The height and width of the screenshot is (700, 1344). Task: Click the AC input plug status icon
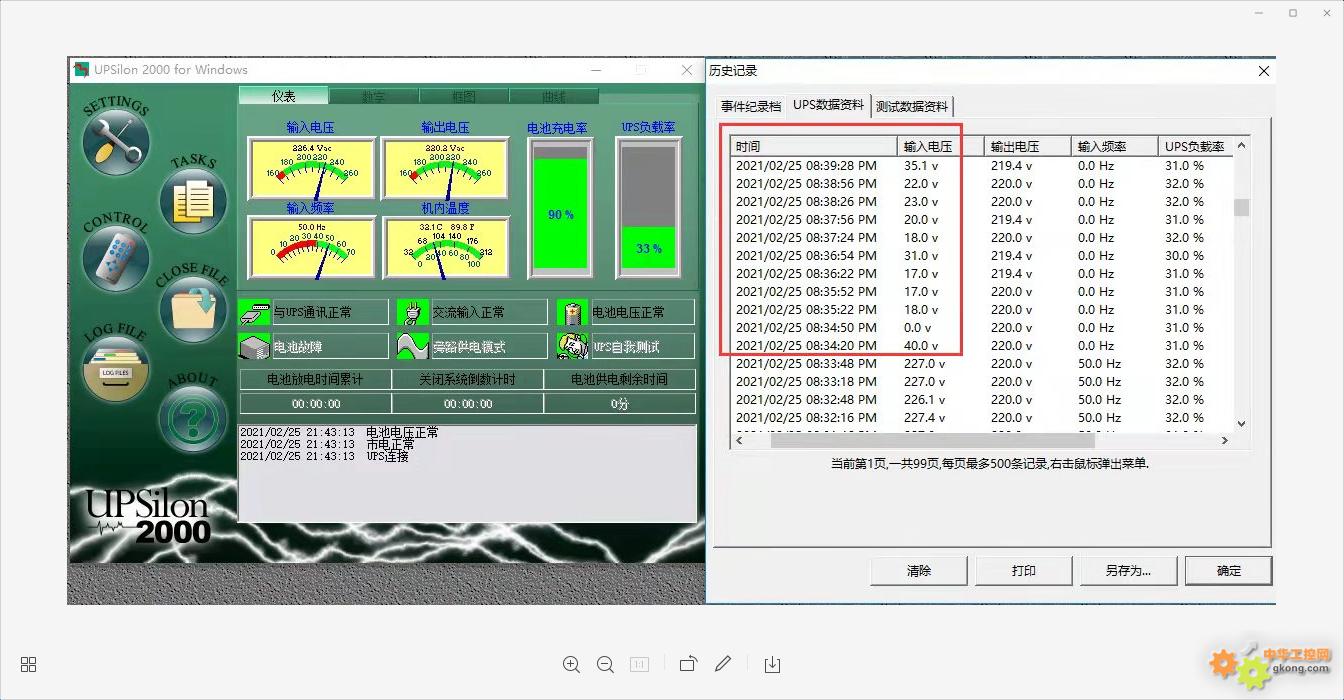(x=413, y=313)
